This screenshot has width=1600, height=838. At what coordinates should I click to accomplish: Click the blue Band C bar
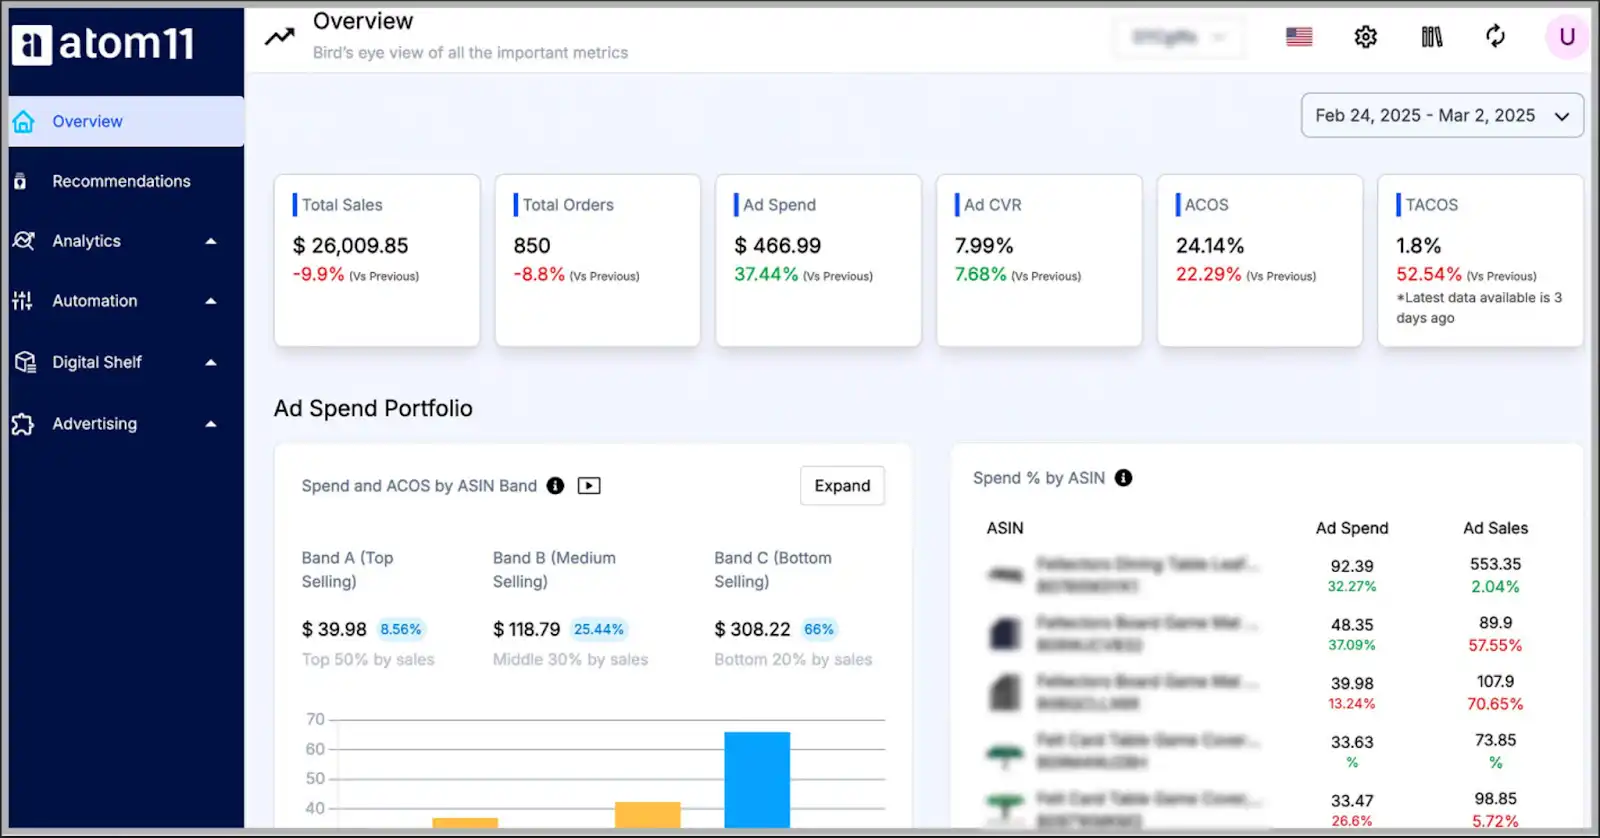757,780
